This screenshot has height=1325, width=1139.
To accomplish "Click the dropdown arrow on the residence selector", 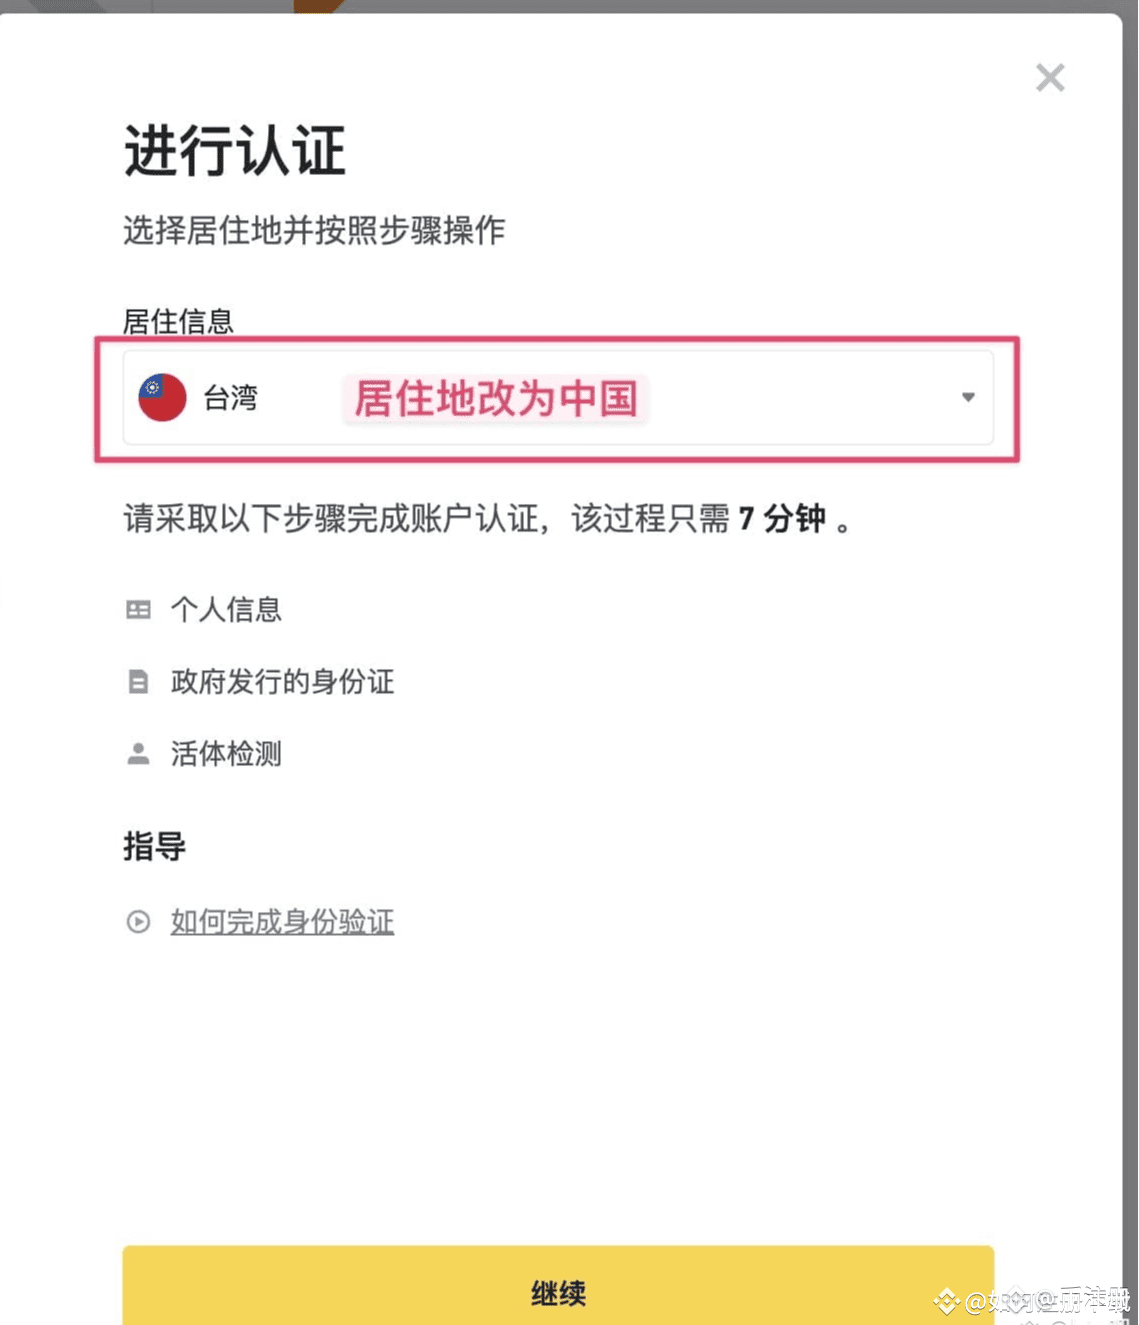I will coord(967,397).
